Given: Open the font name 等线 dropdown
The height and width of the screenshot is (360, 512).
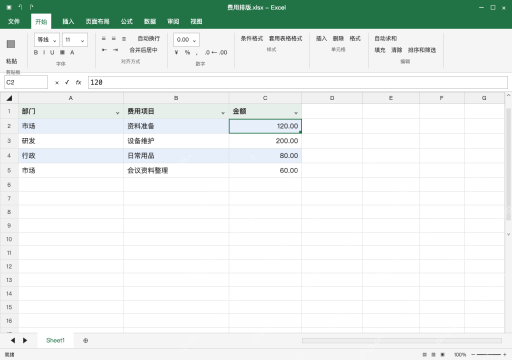Looking at the screenshot, I should pyautogui.click(x=47, y=40).
